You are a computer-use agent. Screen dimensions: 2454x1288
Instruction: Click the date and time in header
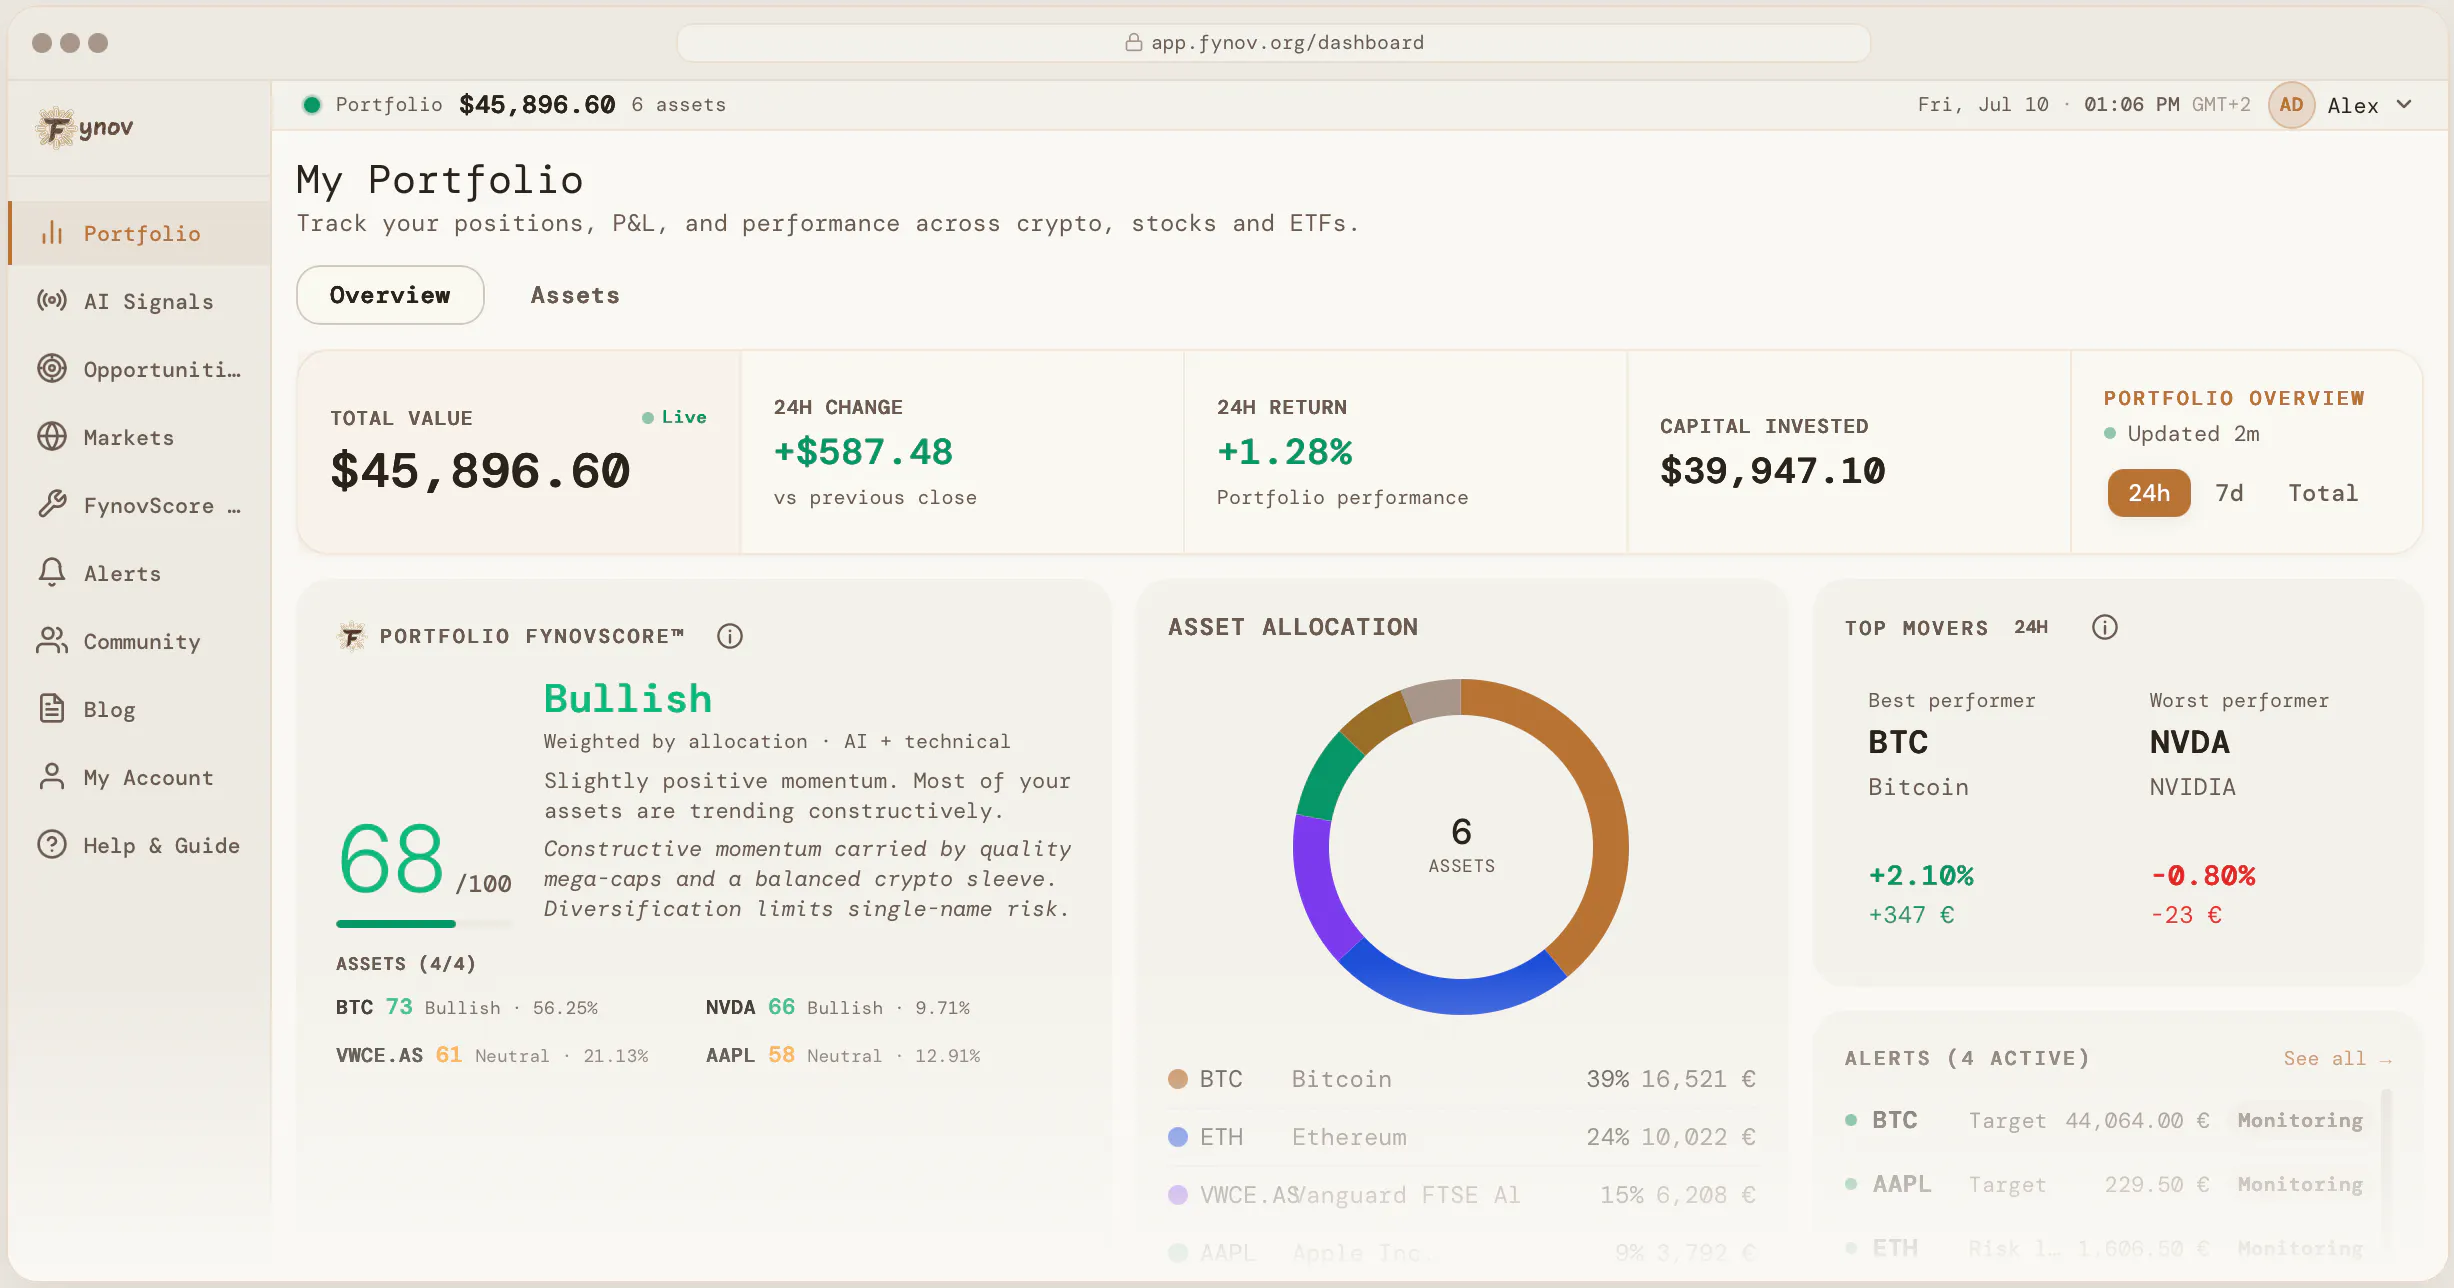[x=2084, y=105]
